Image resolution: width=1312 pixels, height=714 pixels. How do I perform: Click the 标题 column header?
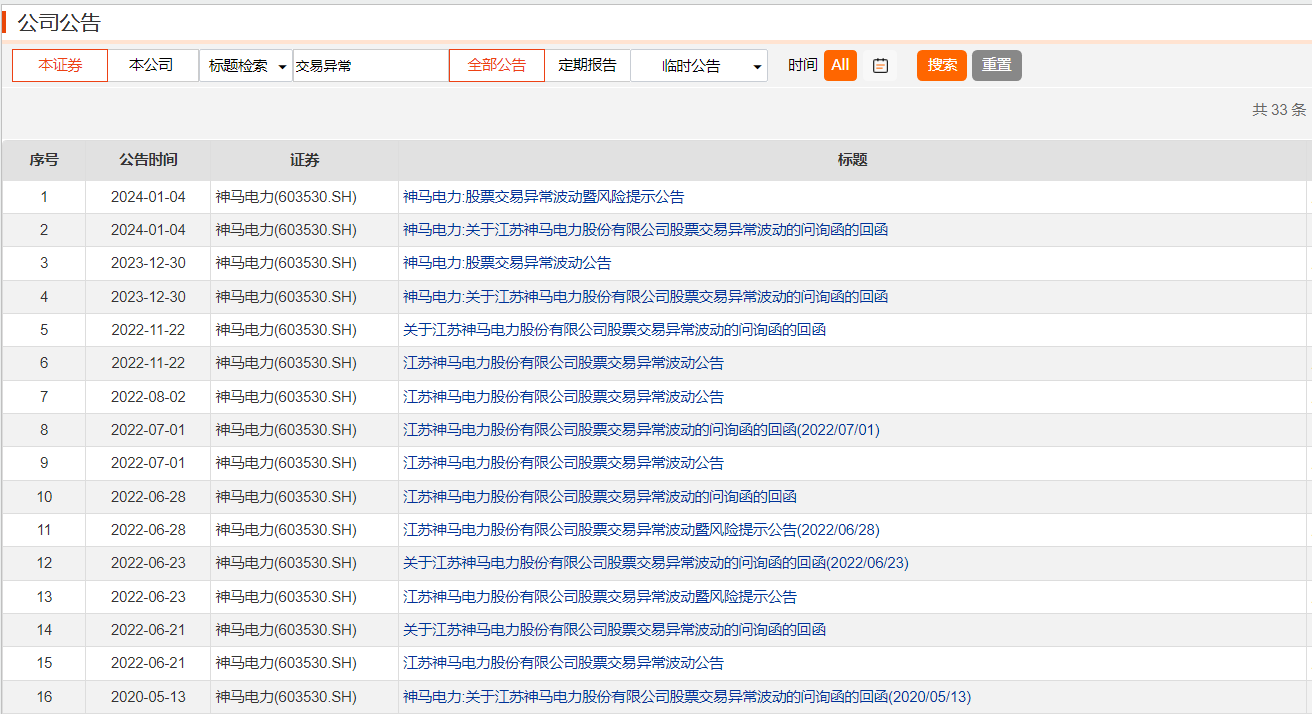[x=852, y=160]
